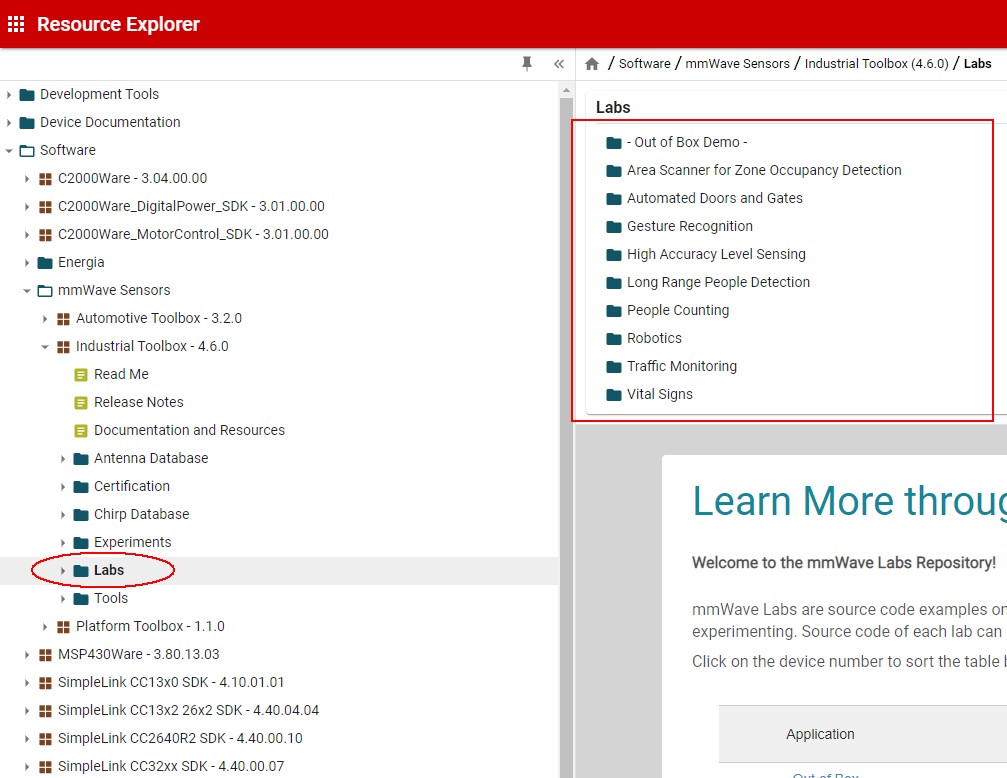Open the apps grid menu icon
Image resolution: width=1007 pixels, height=778 pixels.
16,24
